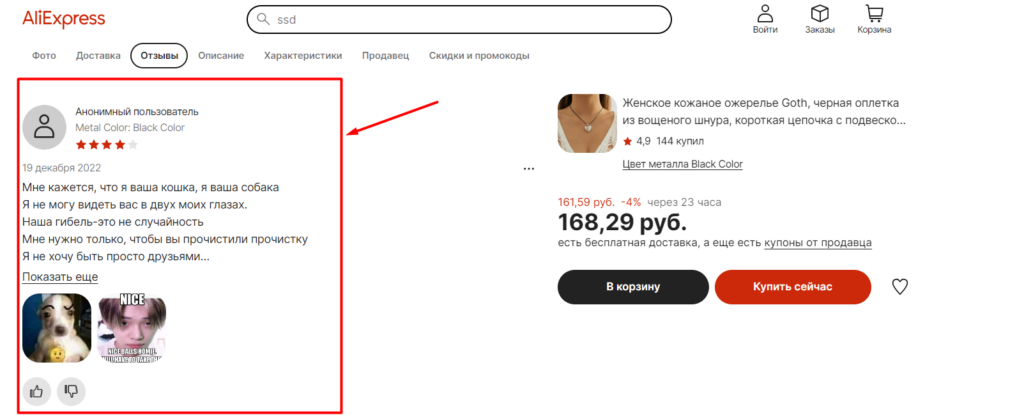Click the search magnifier icon
This screenshot has width=1024, height=415.
point(263,20)
